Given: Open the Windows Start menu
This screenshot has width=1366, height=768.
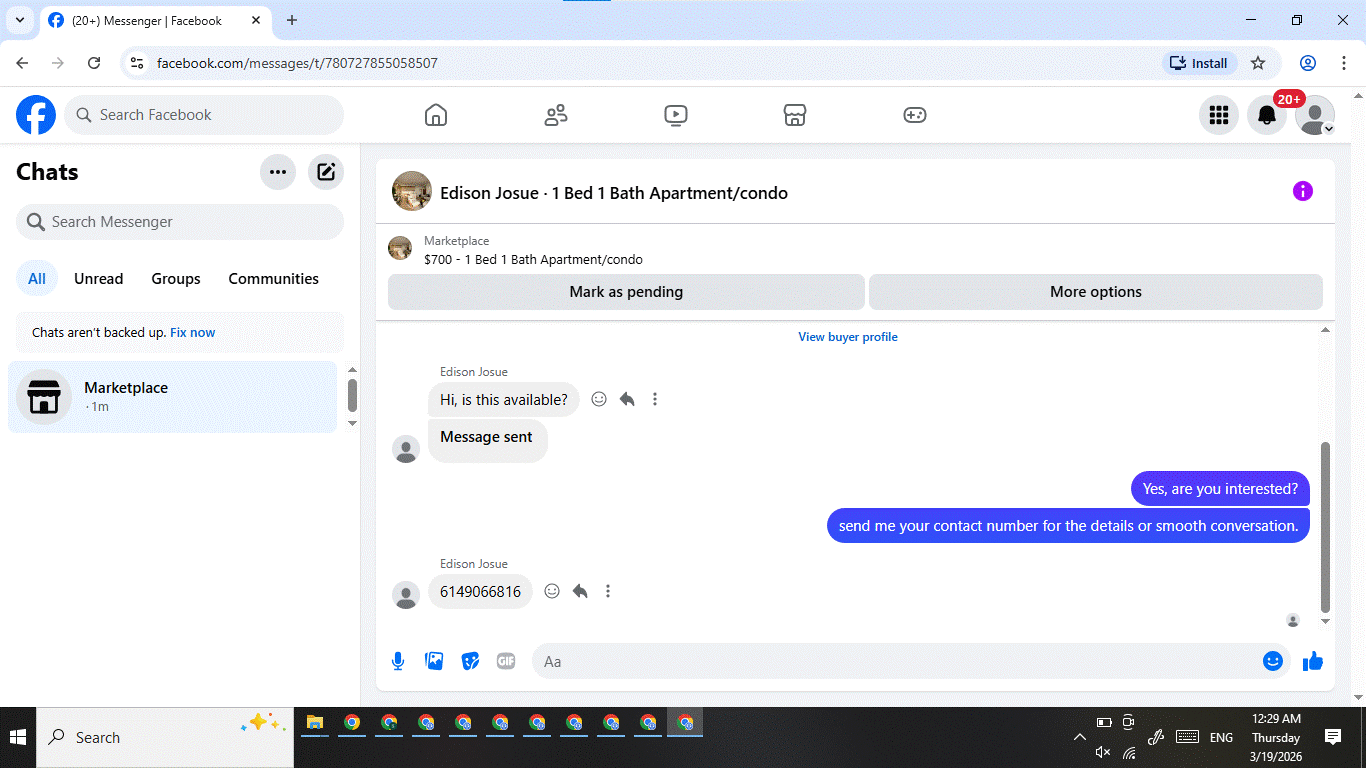Looking at the screenshot, I should [18, 737].
